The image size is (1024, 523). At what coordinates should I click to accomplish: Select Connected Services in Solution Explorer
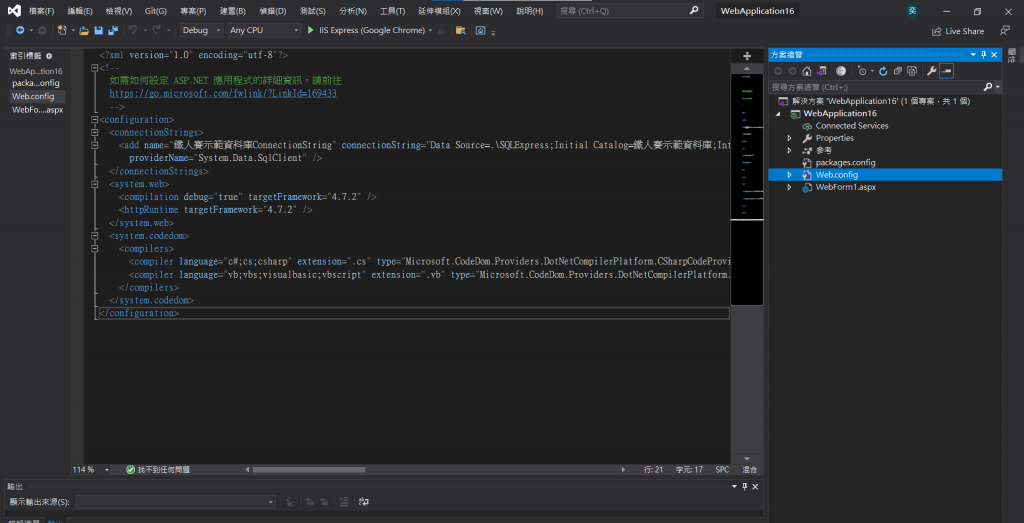852,126
